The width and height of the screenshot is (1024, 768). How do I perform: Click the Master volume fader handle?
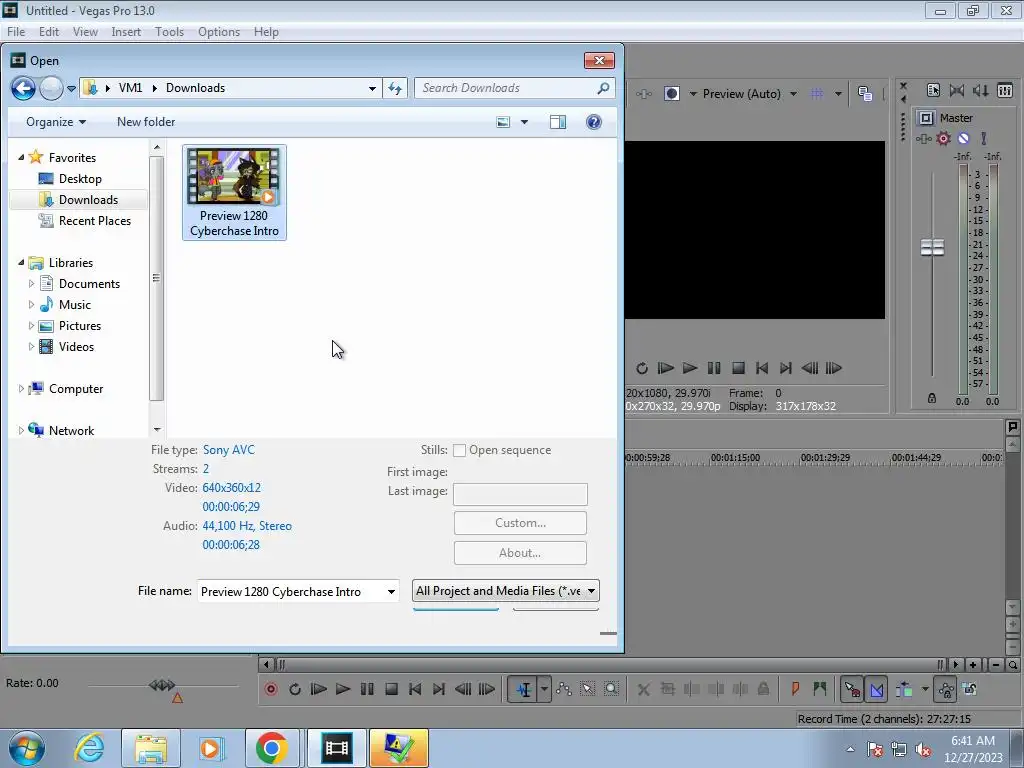pyautogui.click(x=933, y=247)
